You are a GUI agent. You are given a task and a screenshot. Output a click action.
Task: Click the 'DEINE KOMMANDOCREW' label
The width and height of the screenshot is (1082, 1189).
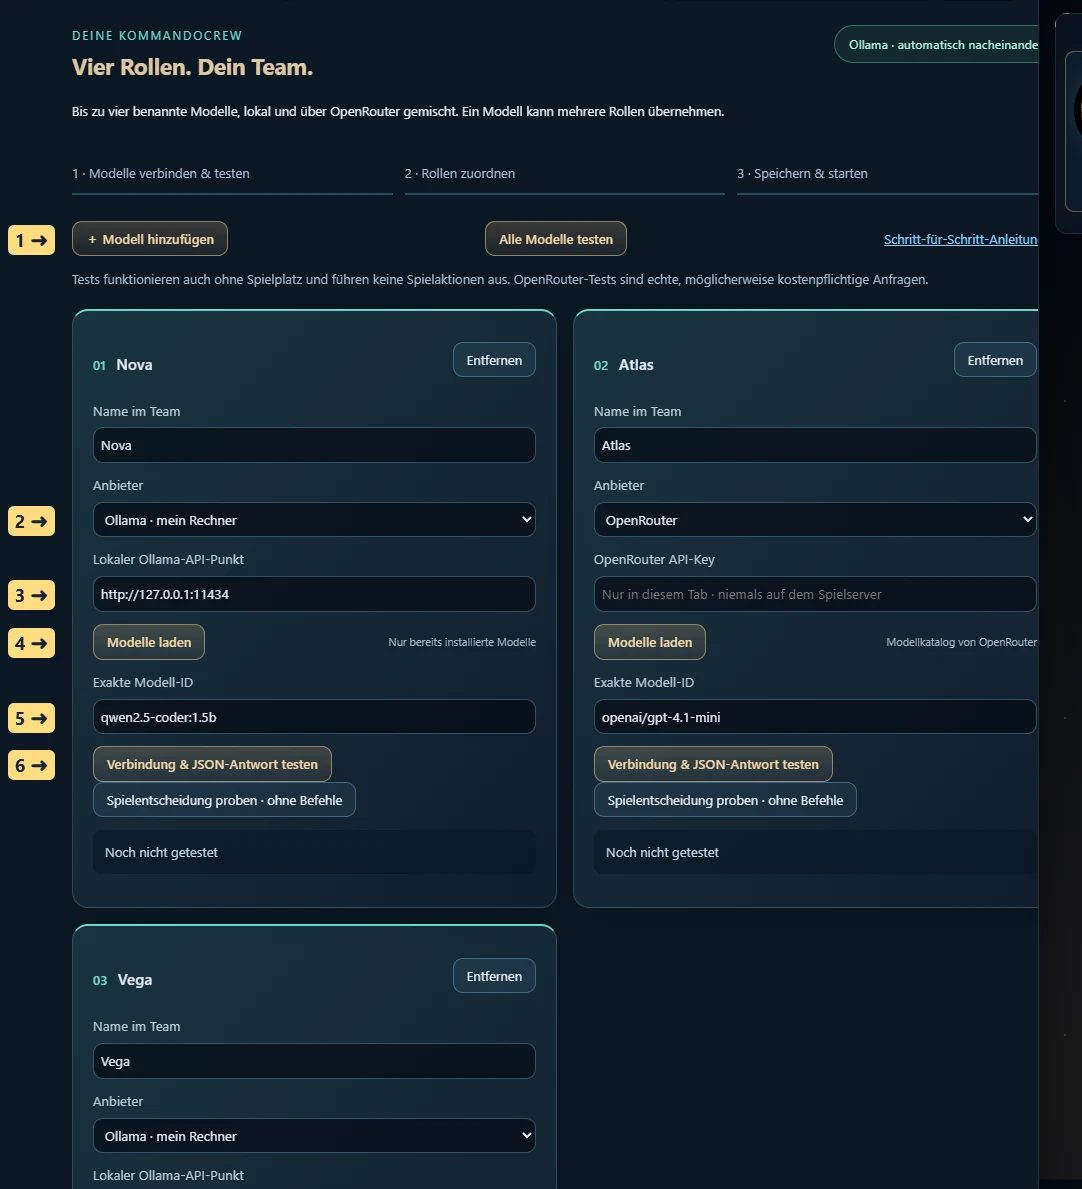point(157,36)
